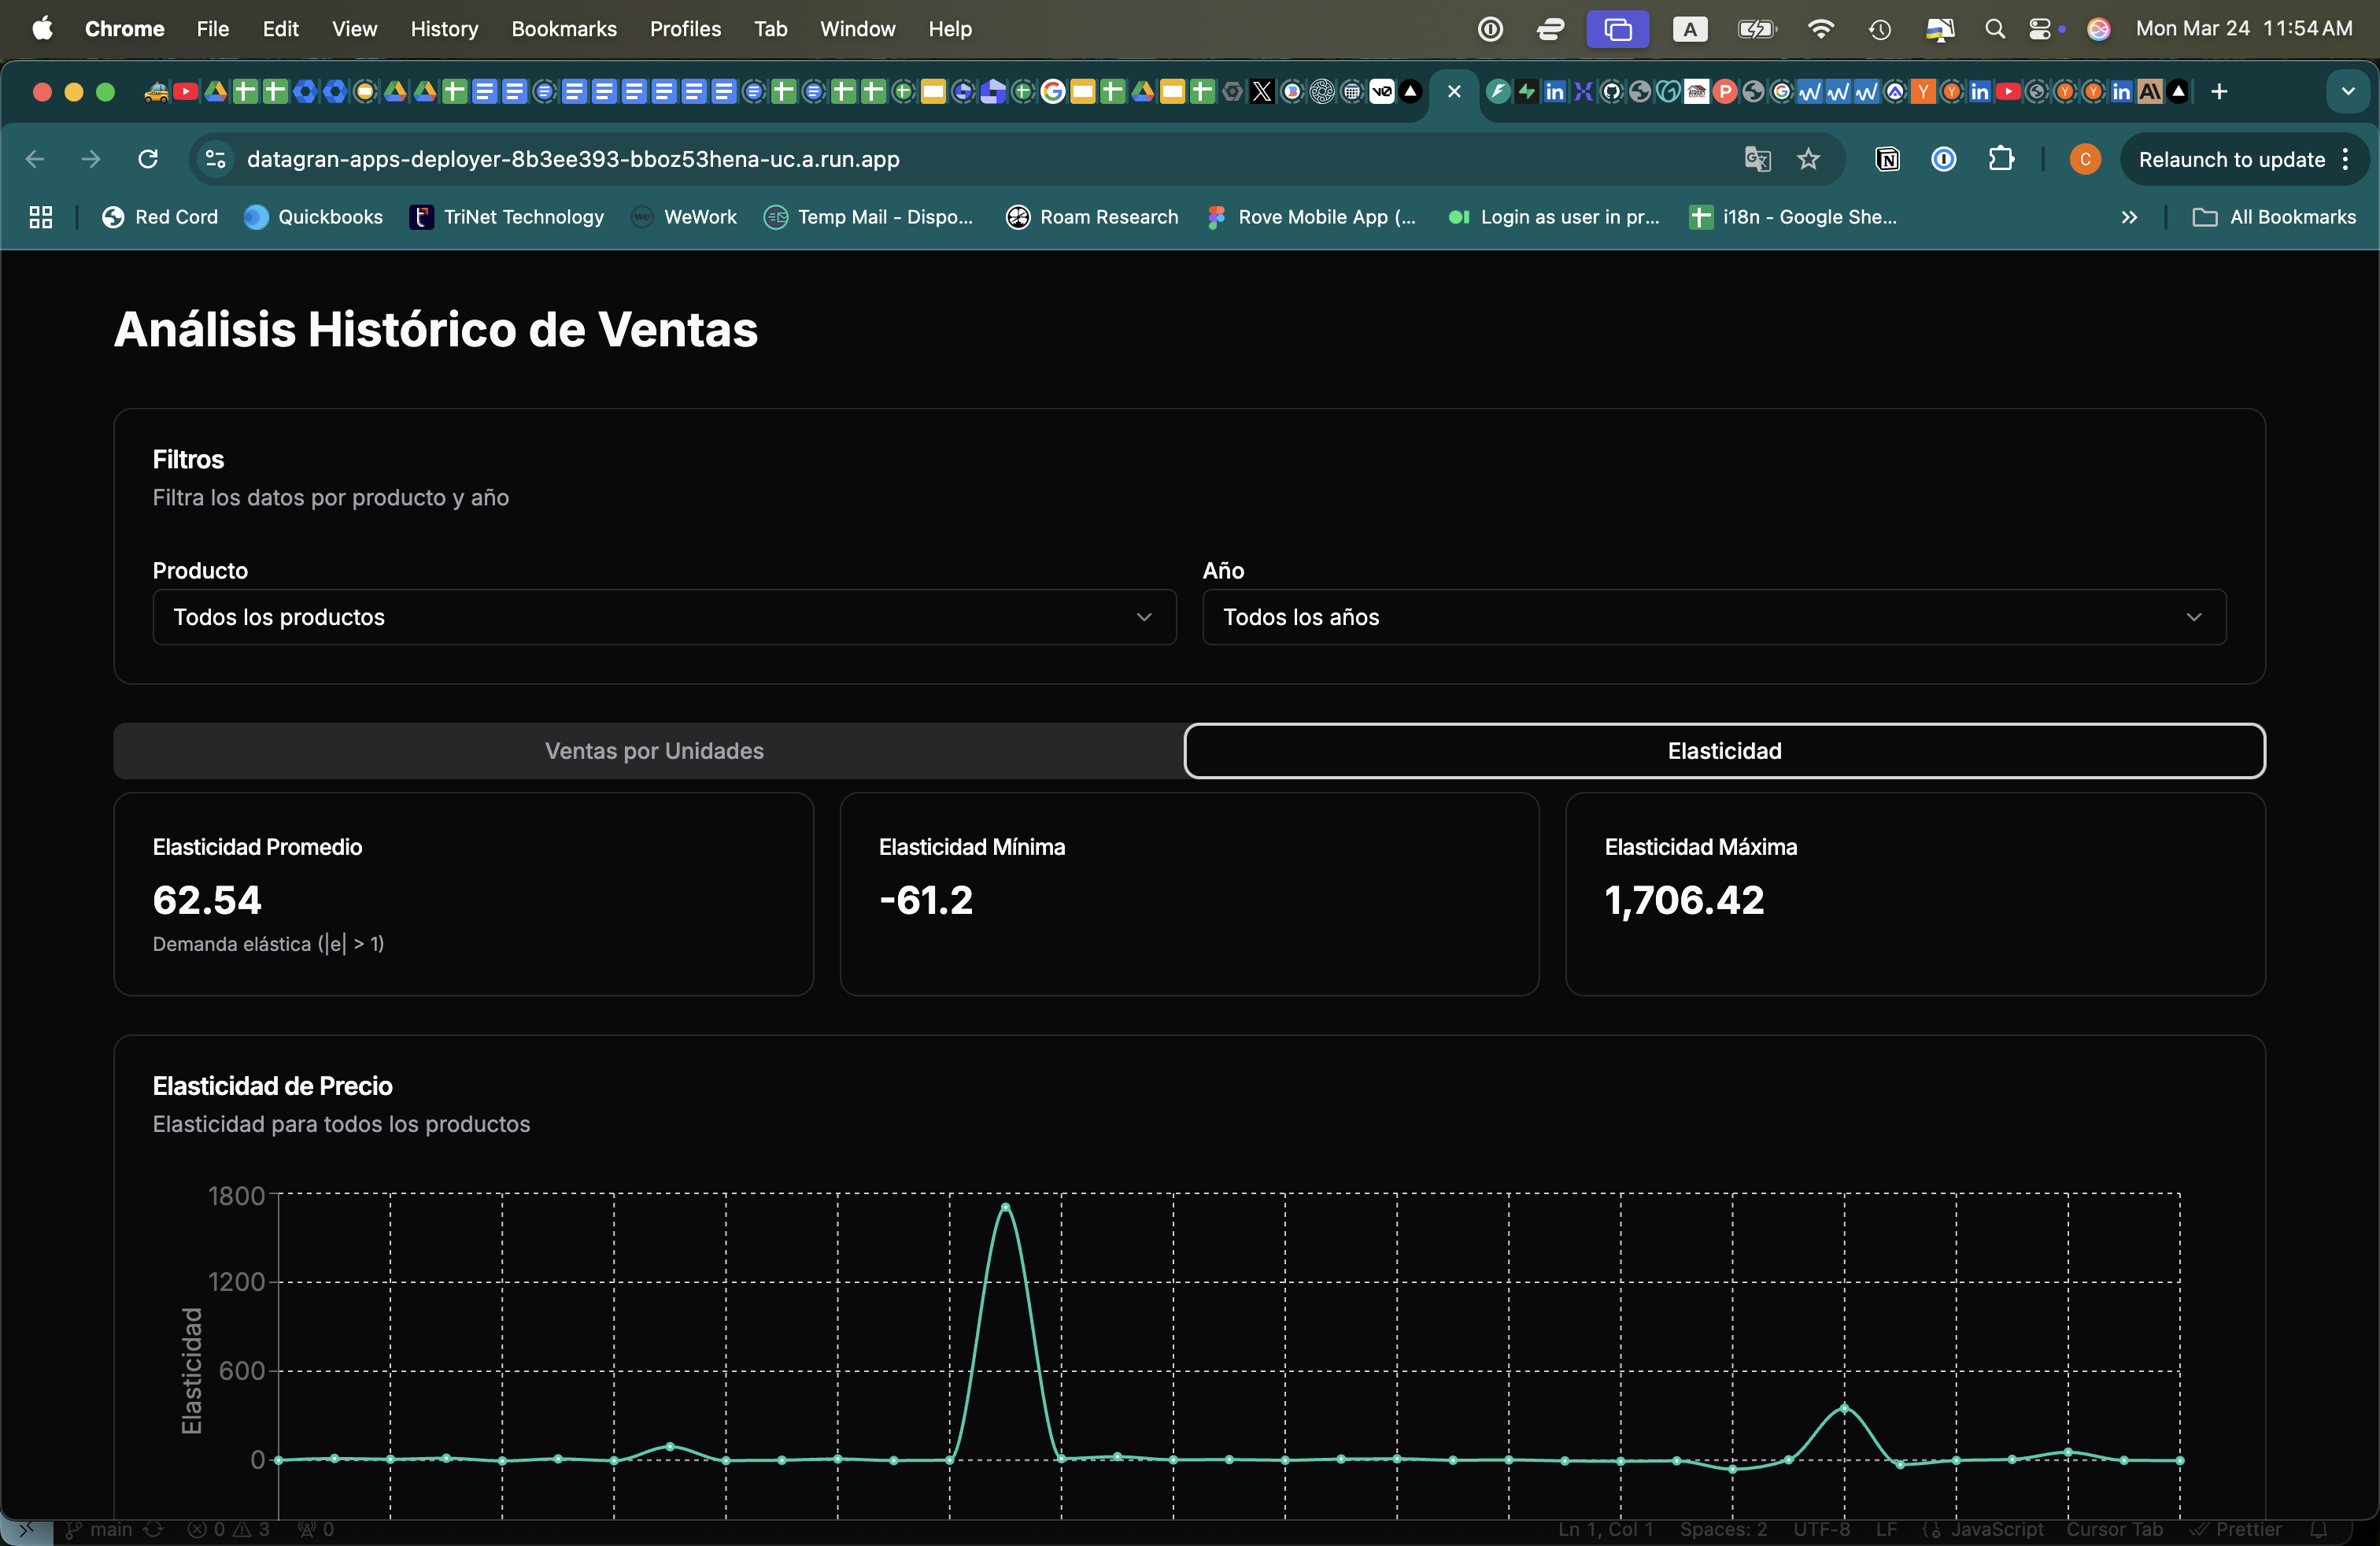Open the Chrome apps grid icon
This screenshot has width=2380, height=1546.
pos(41,217)
